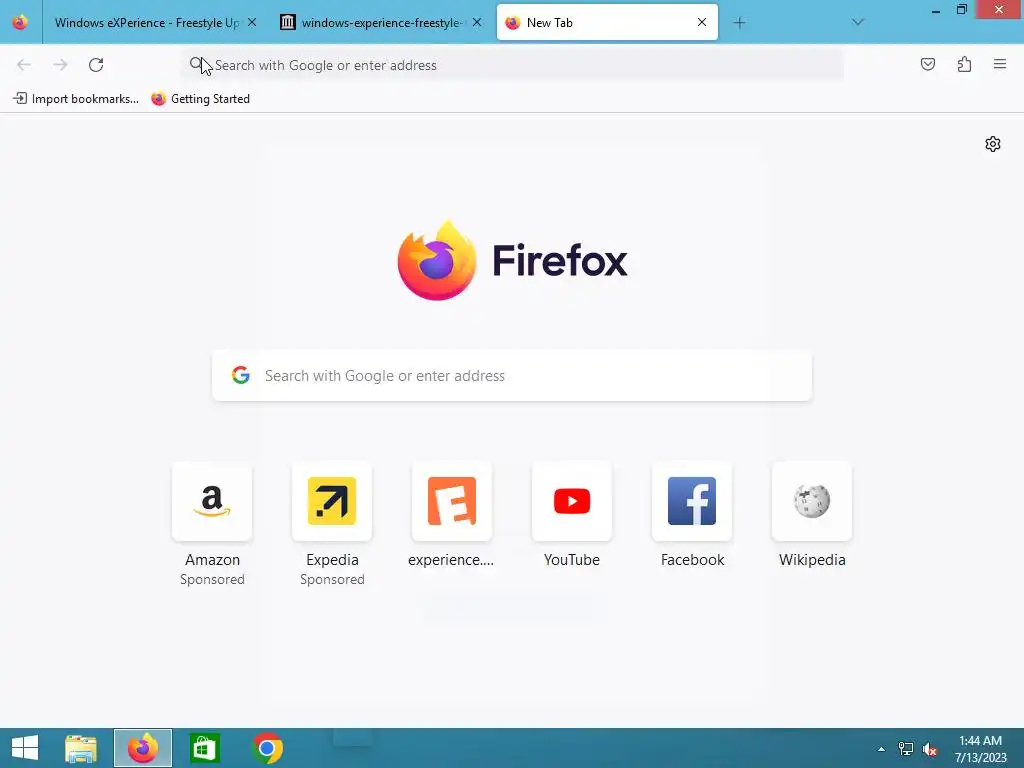Open Getting Started bookmark
Viewport: 1024px width, 768px height.
click(x=200, y=99)
